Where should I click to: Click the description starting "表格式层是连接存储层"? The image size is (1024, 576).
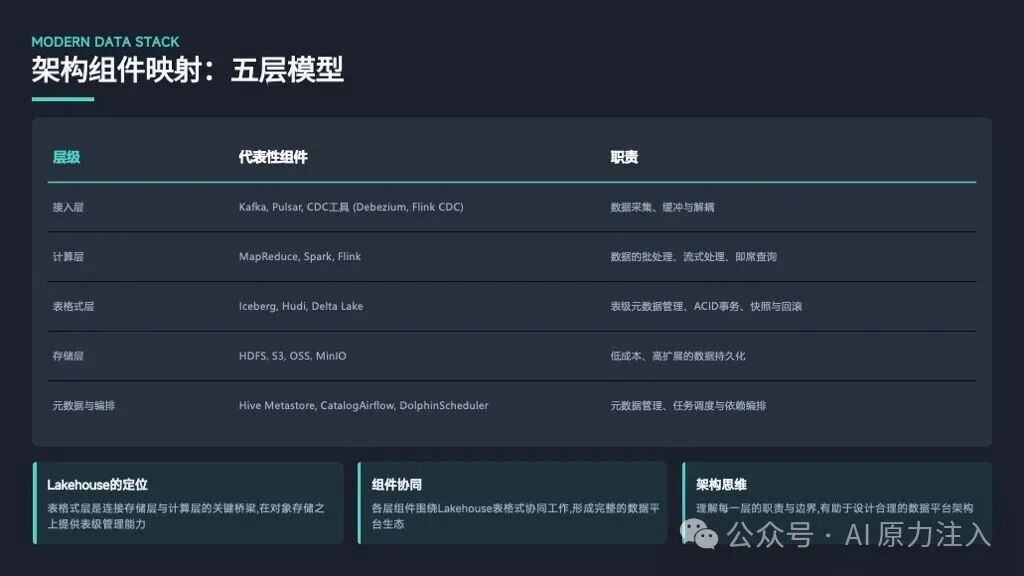click(186, 516)
